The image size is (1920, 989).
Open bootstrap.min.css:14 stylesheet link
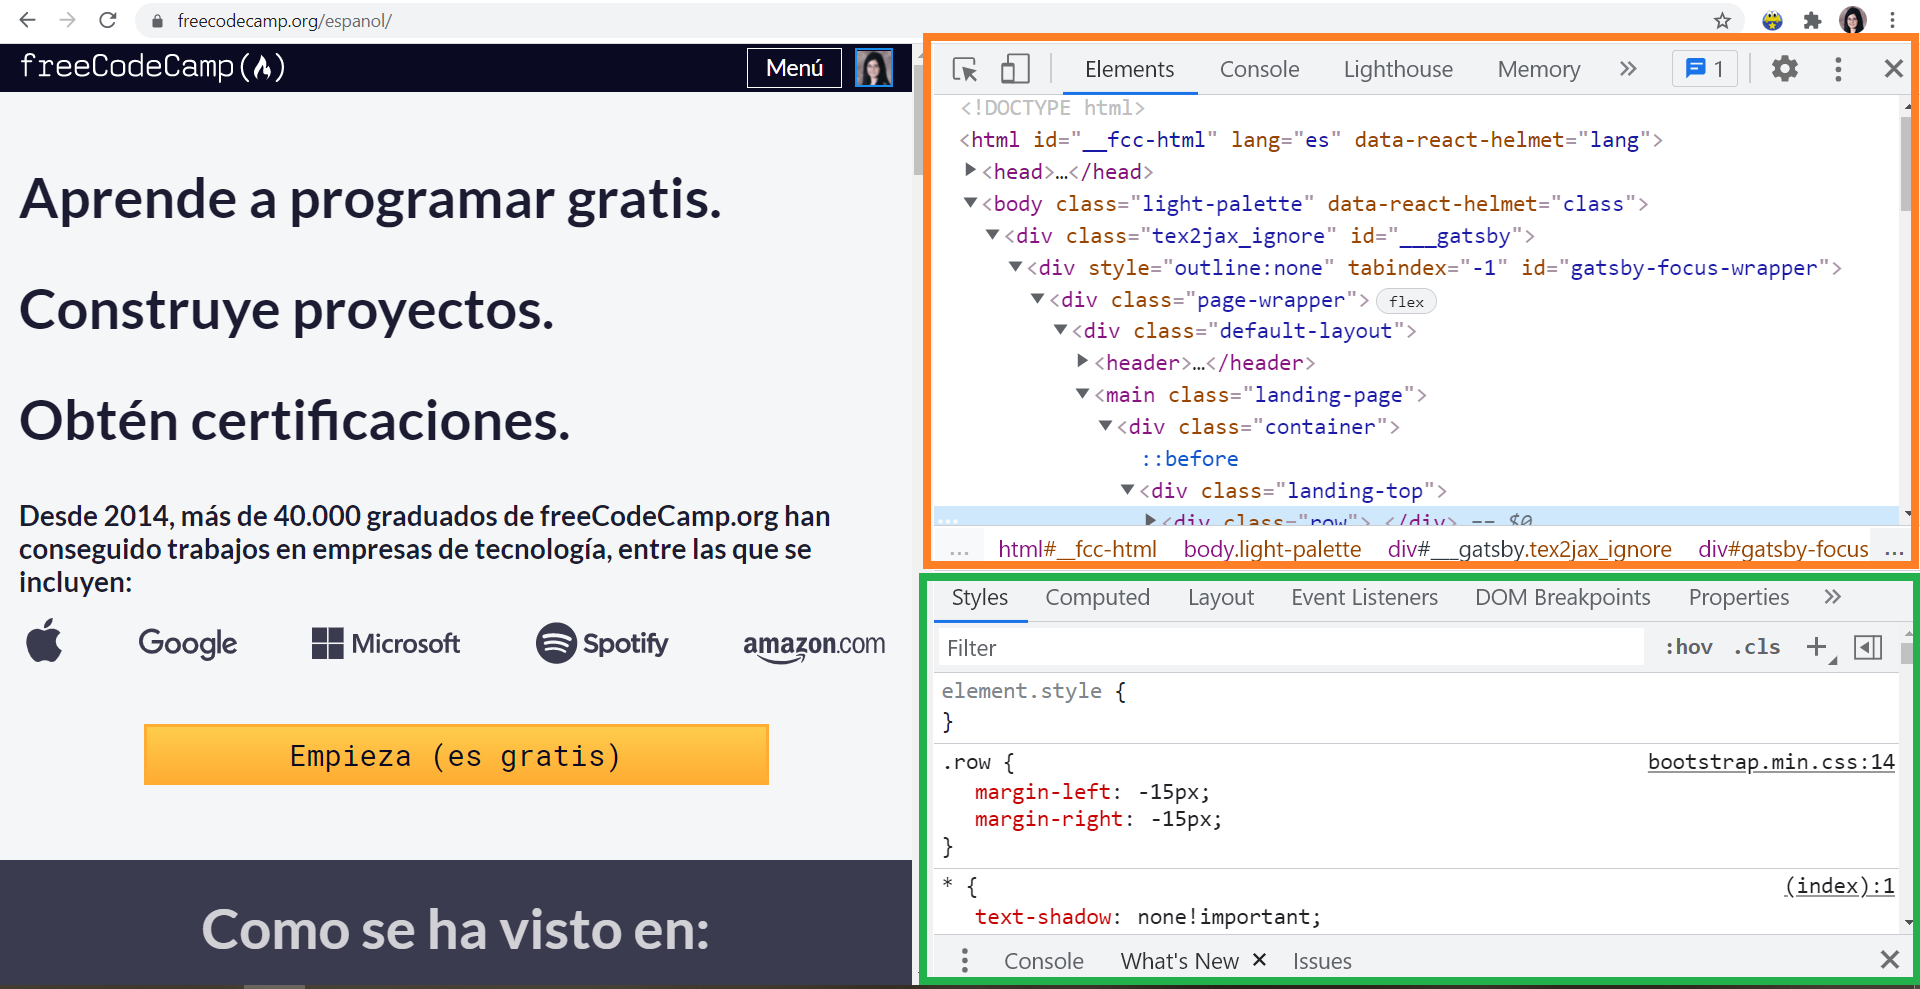coord(1771,761)
